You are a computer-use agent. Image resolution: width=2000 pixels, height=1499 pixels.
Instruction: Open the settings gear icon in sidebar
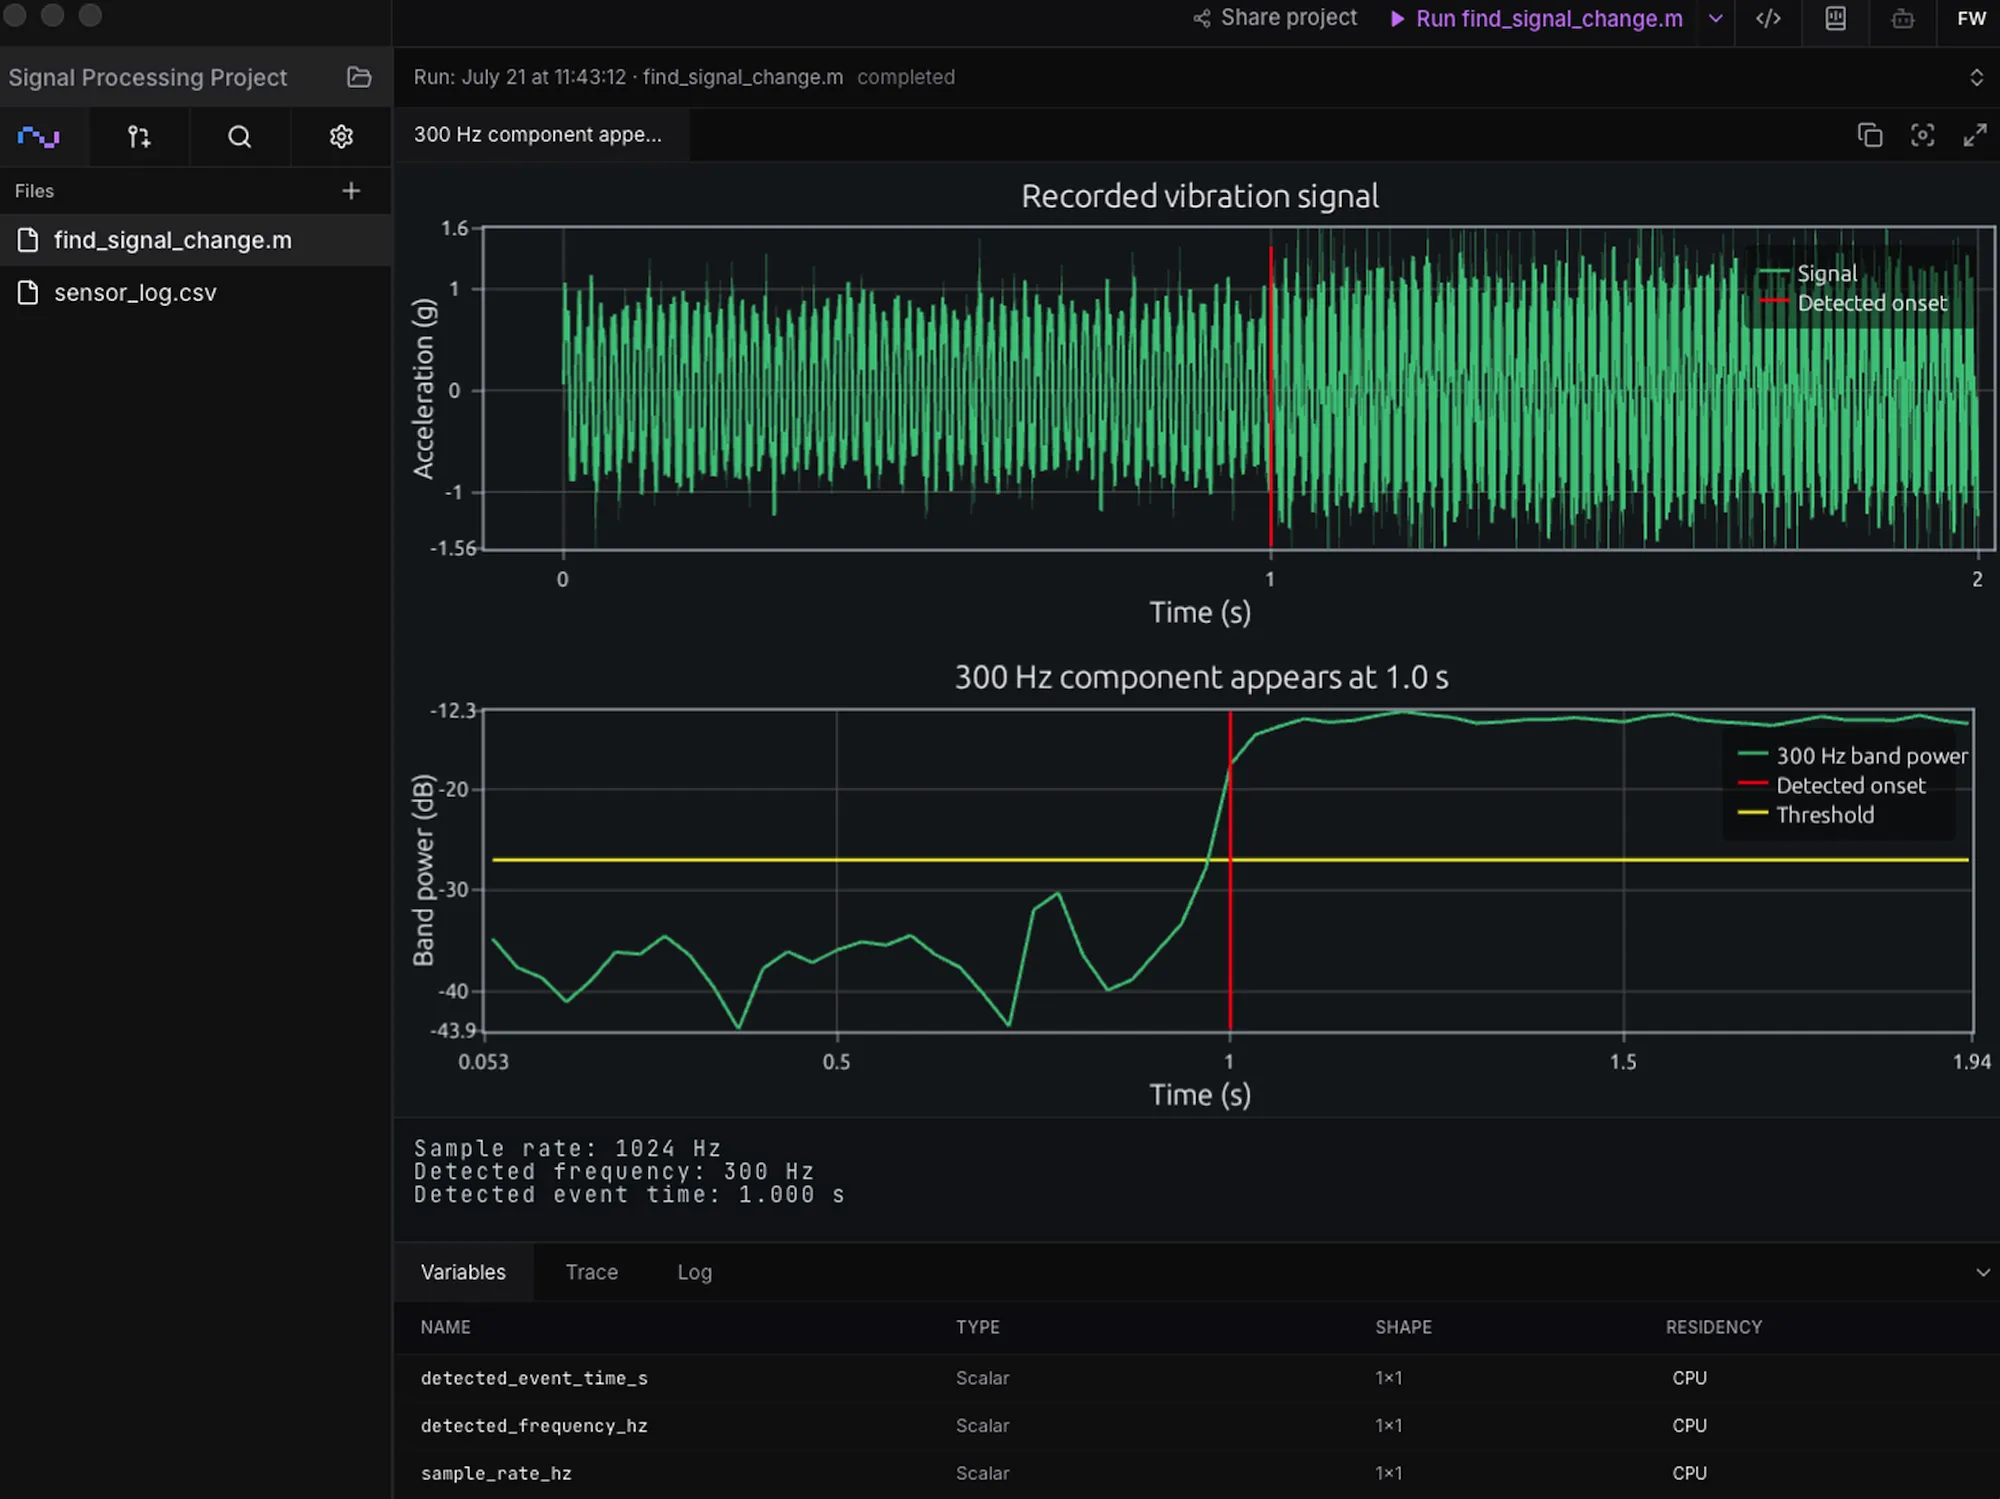(x=341, y=136)
